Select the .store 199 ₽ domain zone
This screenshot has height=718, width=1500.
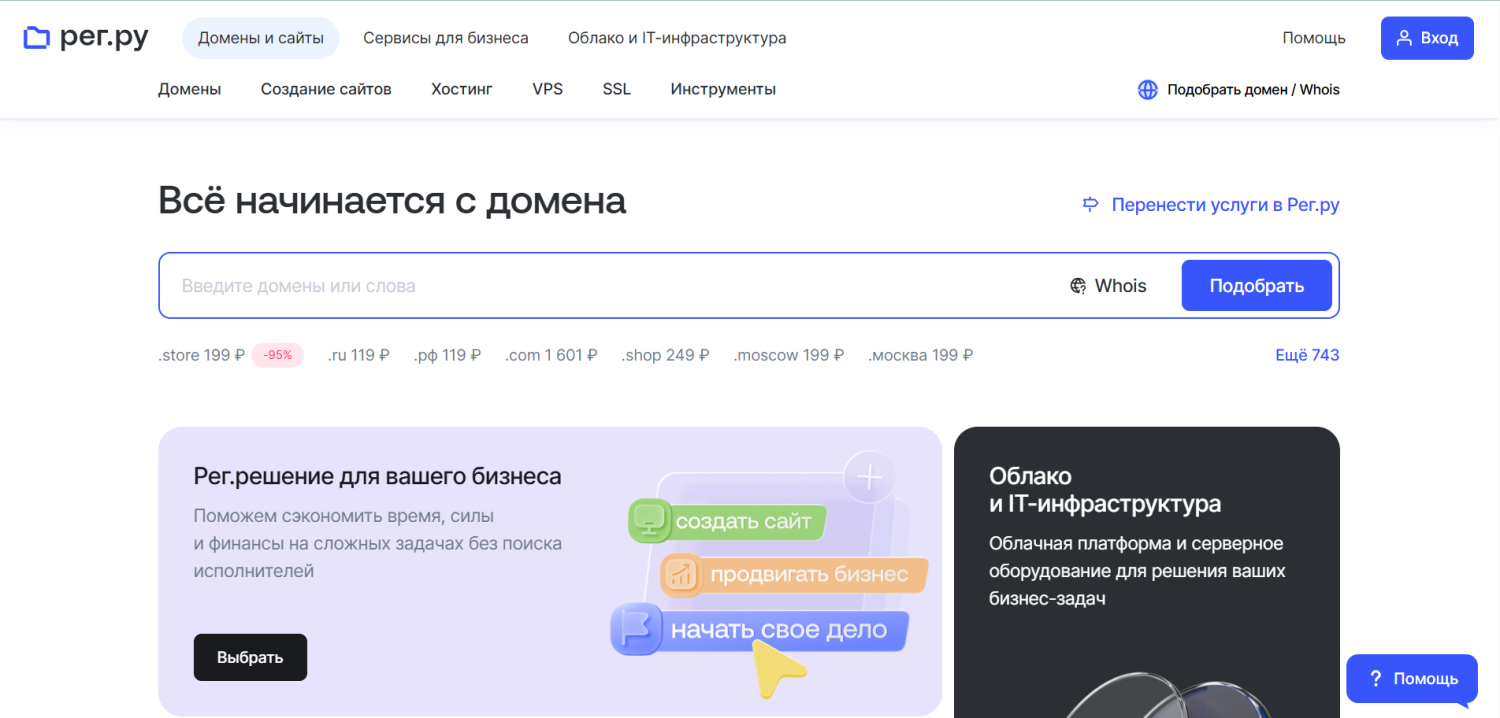click(x=201, y=355)
